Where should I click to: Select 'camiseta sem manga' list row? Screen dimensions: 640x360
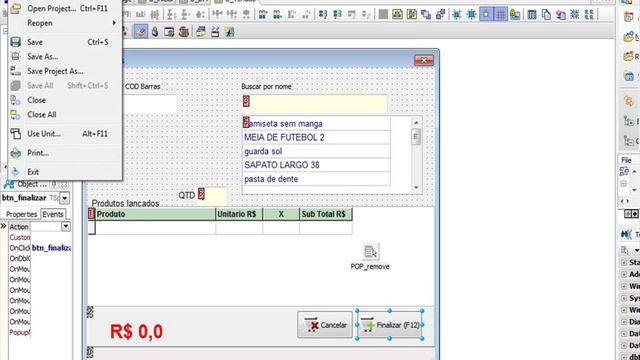pyautogui.click(x=316, y=123)
